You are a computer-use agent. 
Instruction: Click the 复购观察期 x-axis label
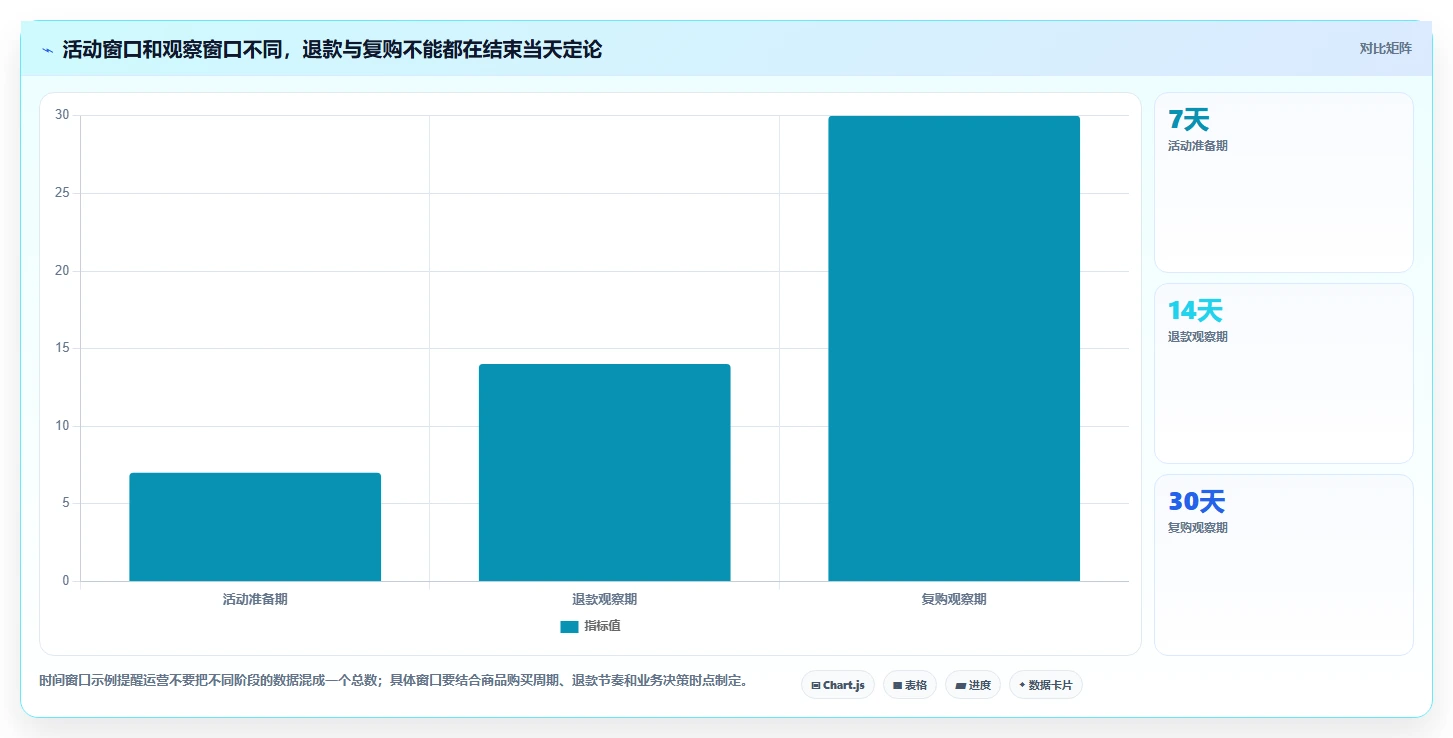(954, 599)
